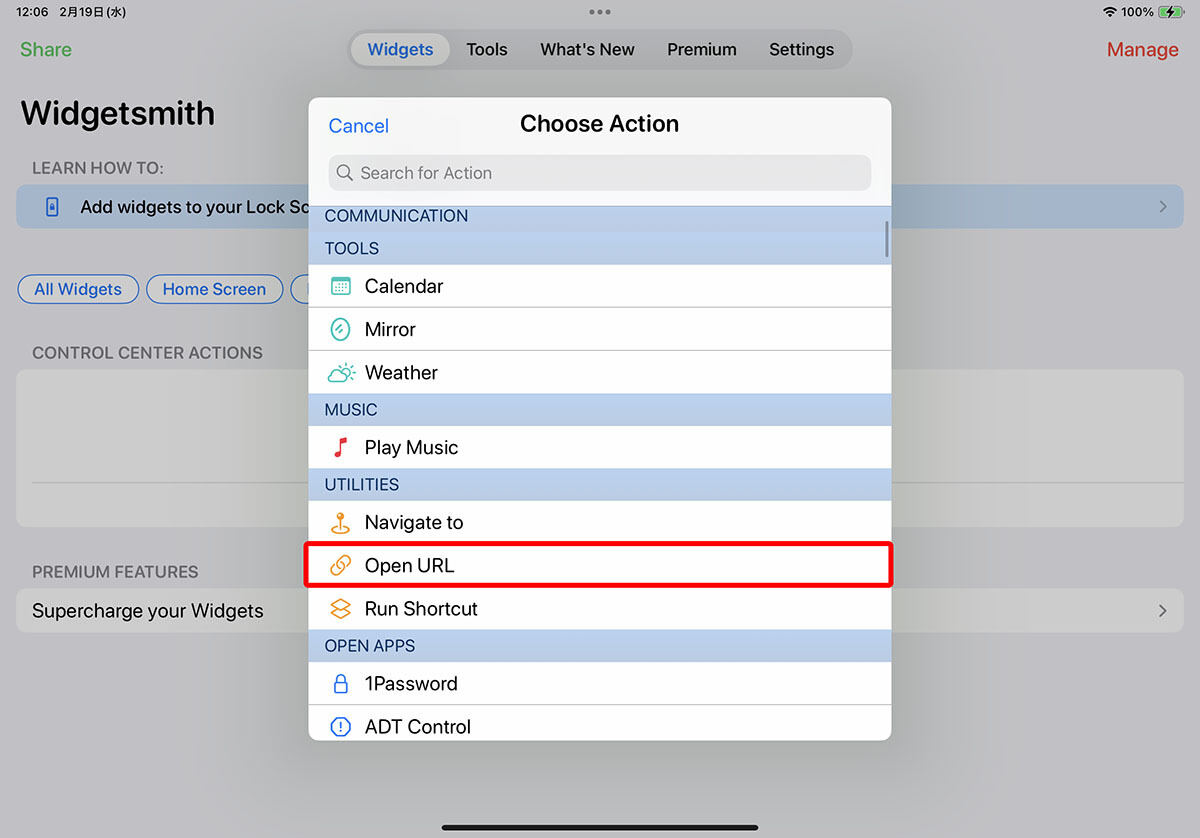Viewport: 1200px width, 838px height.
Task: Open the Lock Screen guide chevron
Action: tap(1162, 207)
